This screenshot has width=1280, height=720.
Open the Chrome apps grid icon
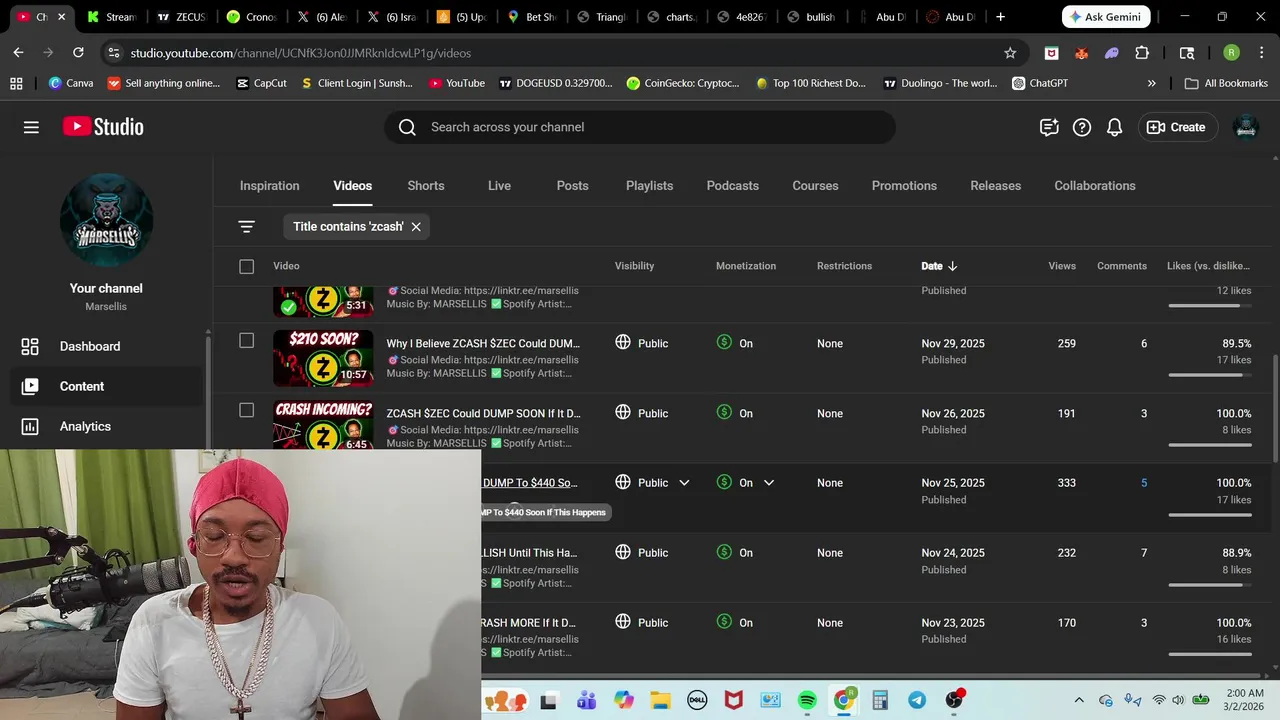click(16, 83)
